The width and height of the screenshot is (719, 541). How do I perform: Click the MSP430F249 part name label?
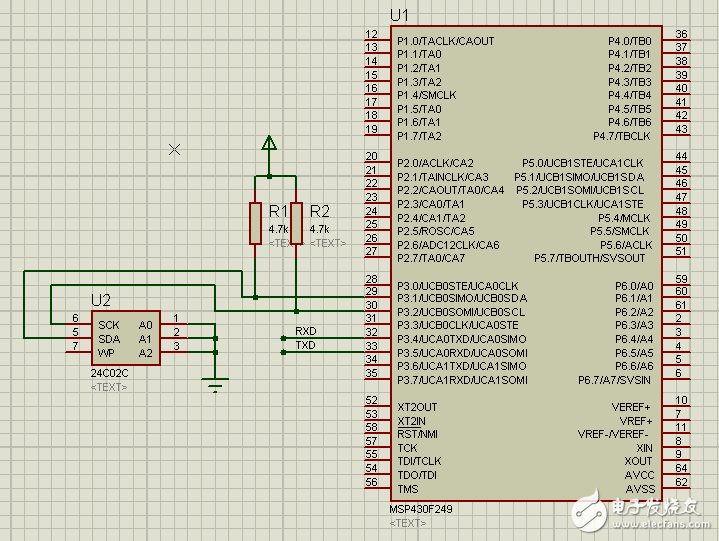(420, 509)
